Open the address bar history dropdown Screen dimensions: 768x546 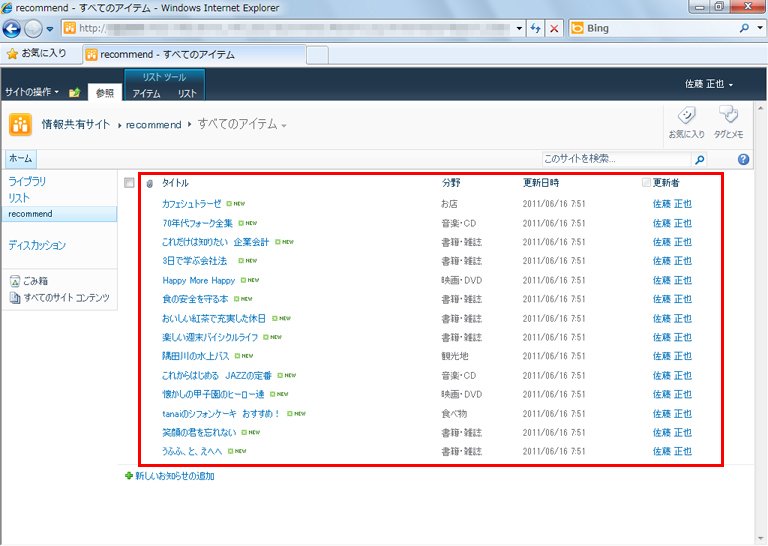(519, 28)
